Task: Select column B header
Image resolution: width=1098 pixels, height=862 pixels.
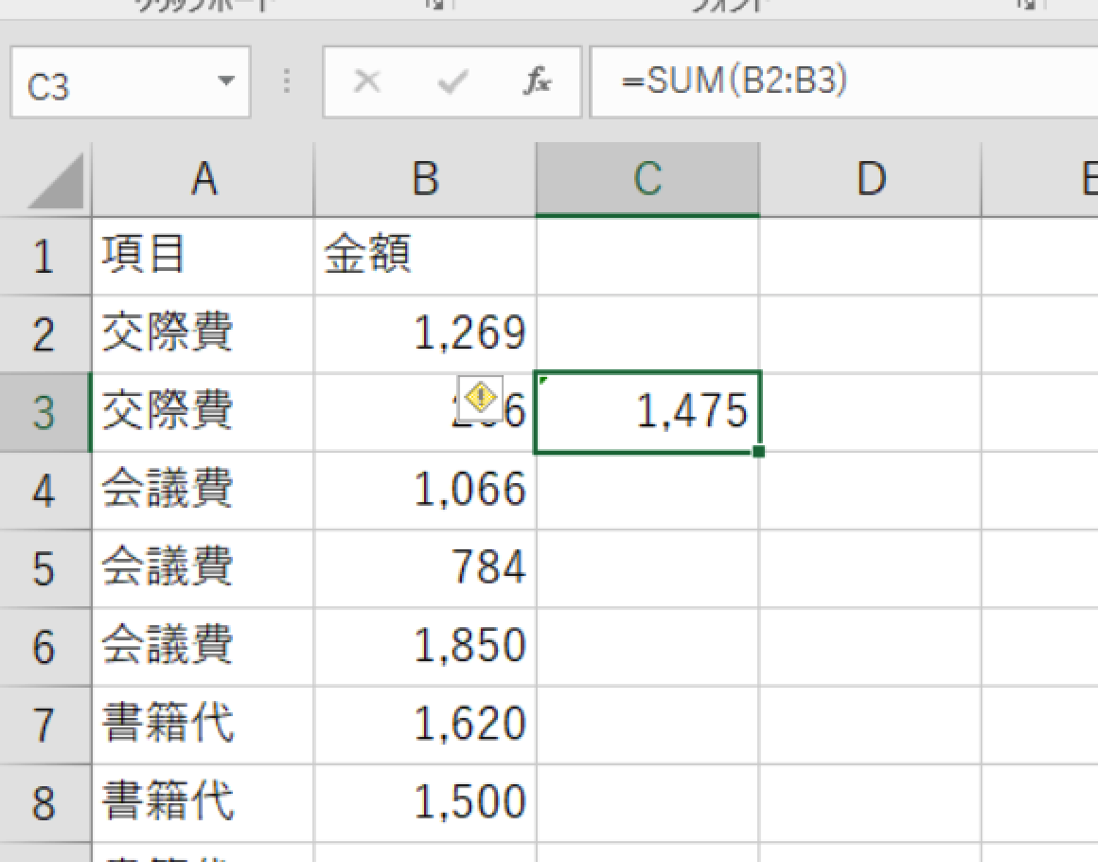Action: coord(425,179)
